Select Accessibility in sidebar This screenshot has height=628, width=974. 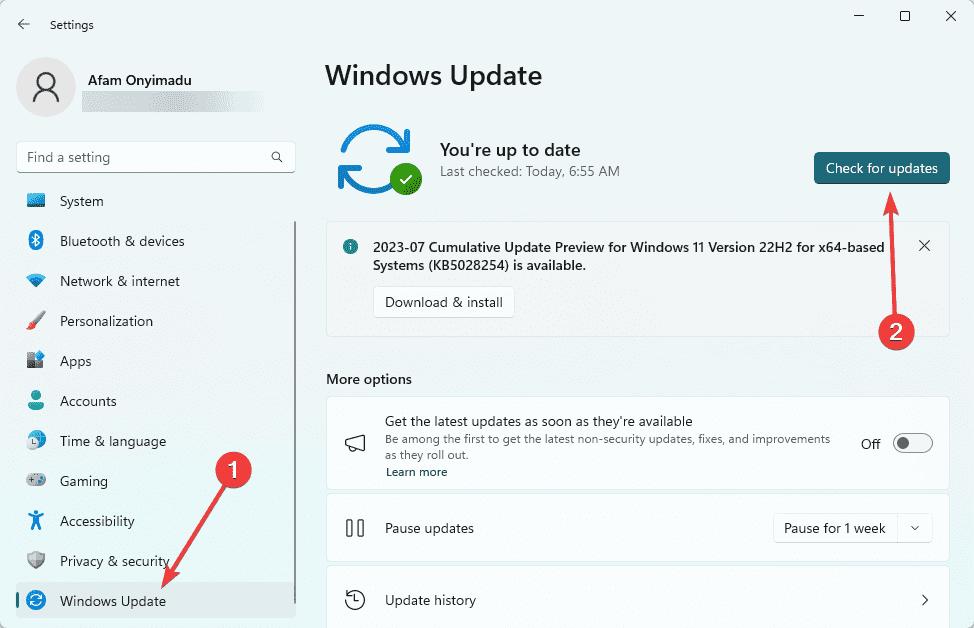click(155, 521)
